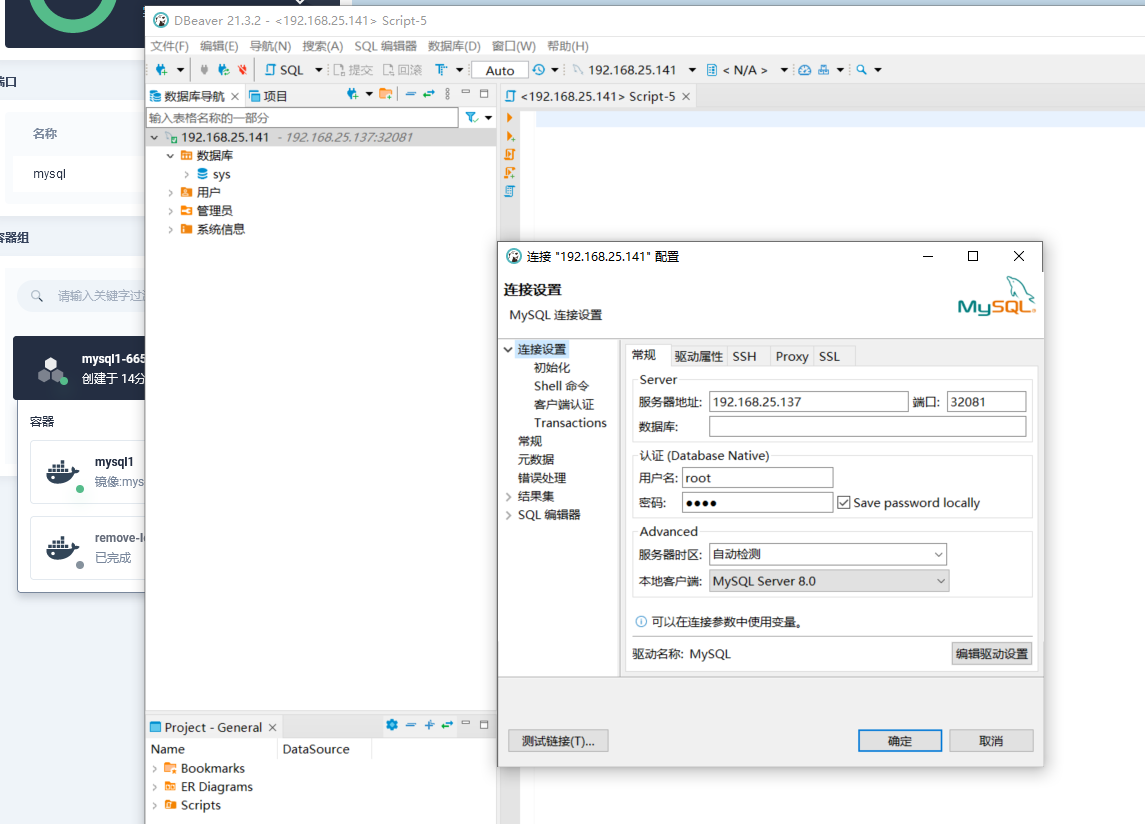Click the 端口 port field
1145x824 pixels.
point(987,402)
